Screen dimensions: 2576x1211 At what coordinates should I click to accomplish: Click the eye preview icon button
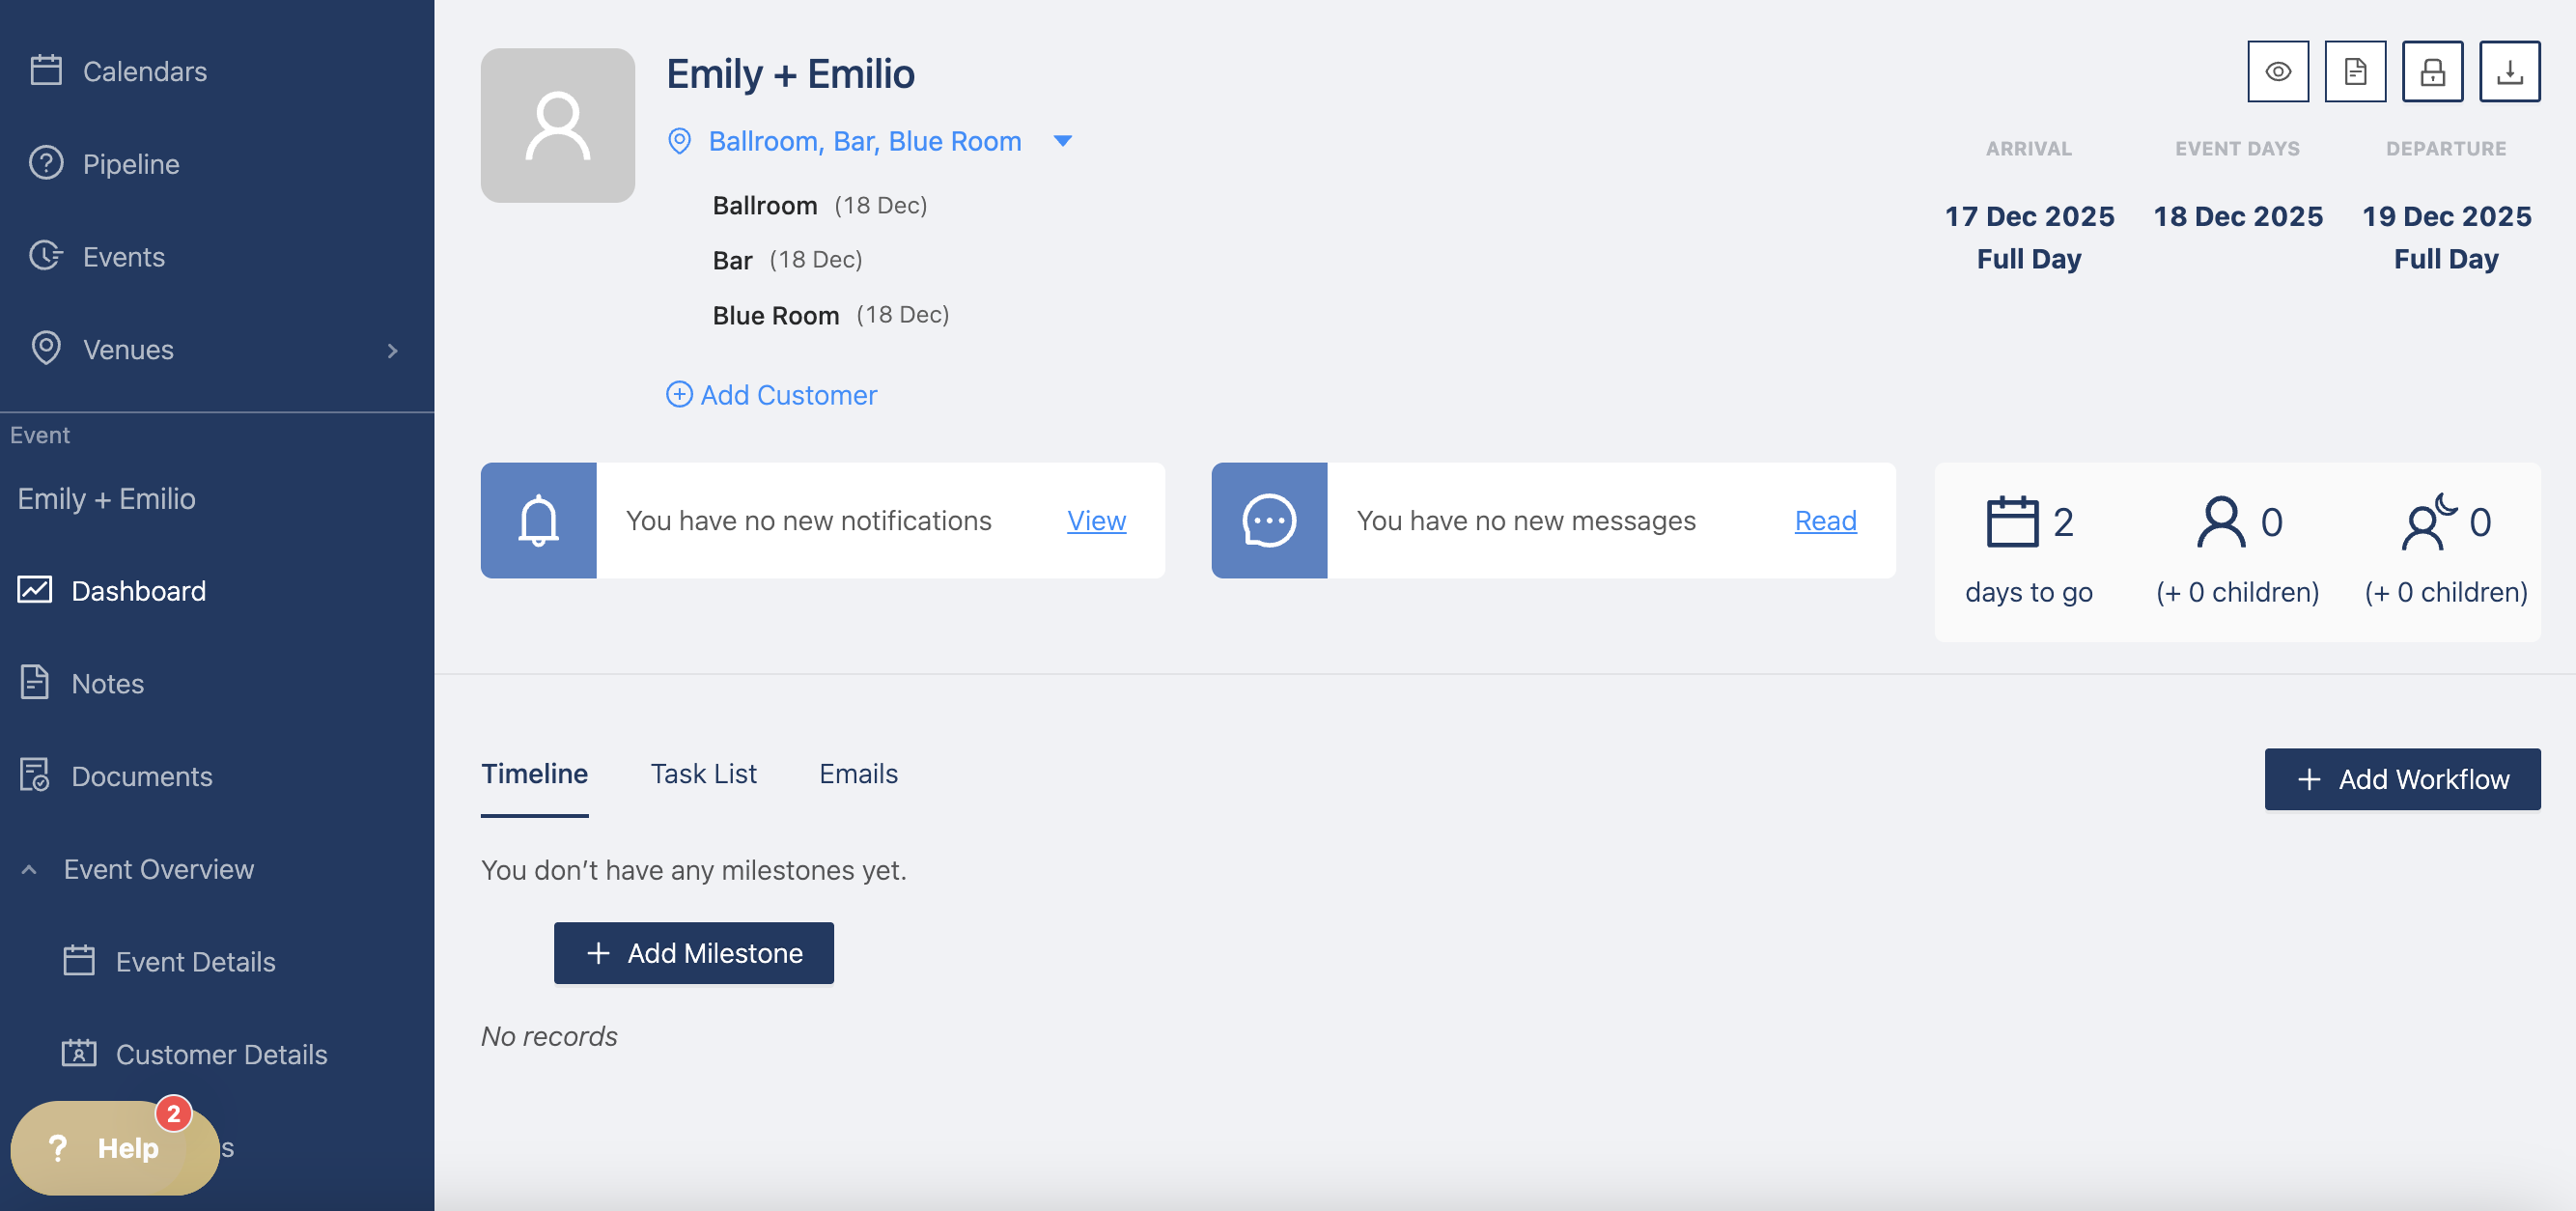click(2277, 72)
